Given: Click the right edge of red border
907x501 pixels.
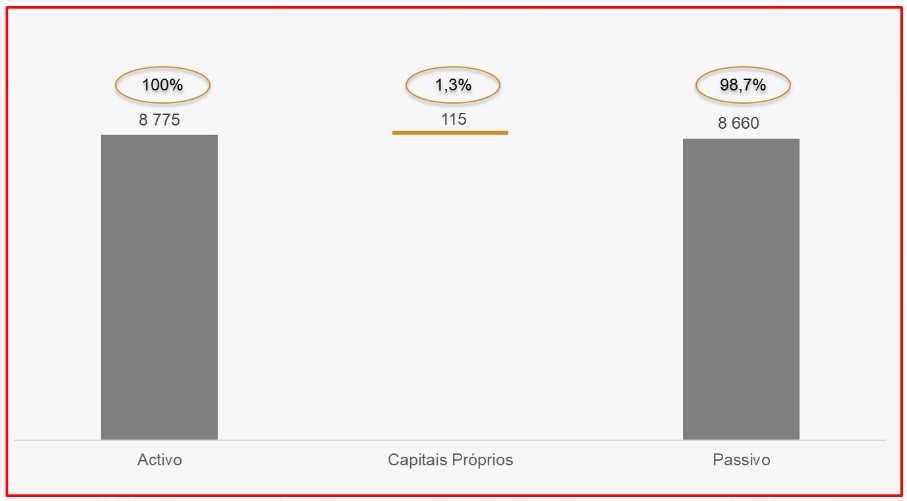Looking at the screenshot, I should pos(900,250).
